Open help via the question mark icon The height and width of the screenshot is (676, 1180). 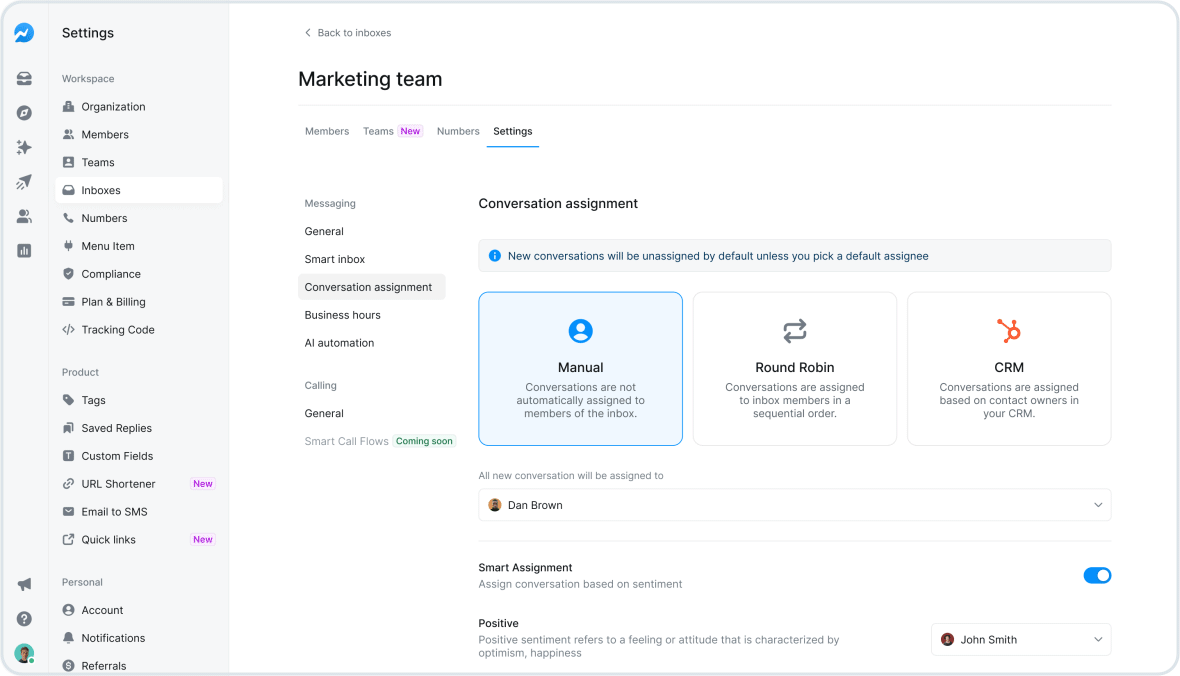24,618
